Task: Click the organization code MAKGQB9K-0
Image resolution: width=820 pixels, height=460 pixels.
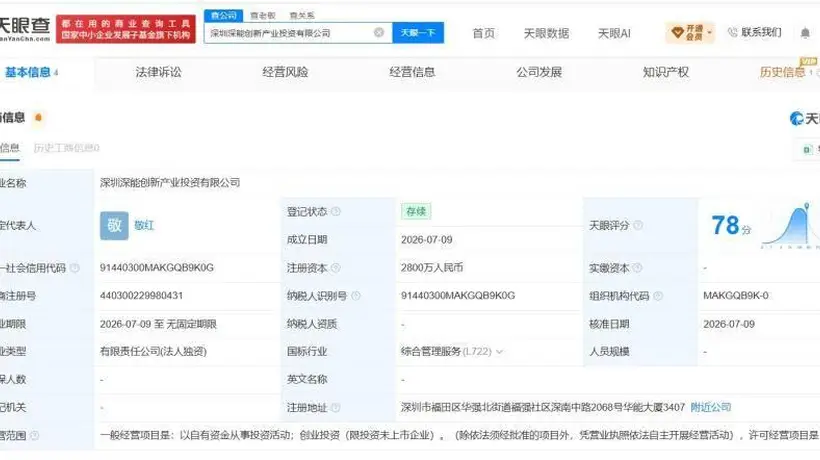Action: 736,295
